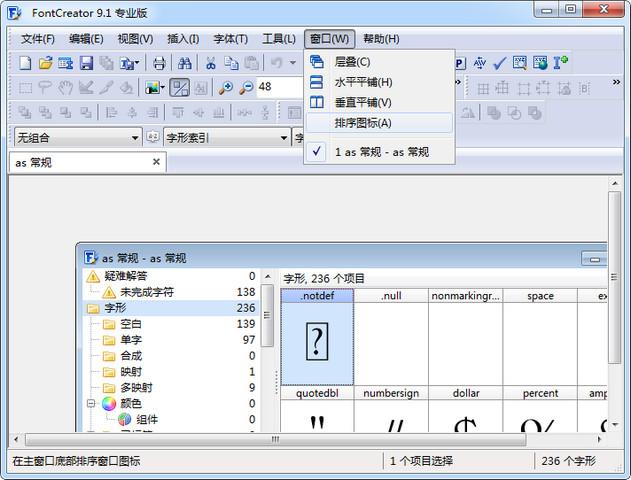Click the New file icon
631x480 pixels.
coord(26,63)
